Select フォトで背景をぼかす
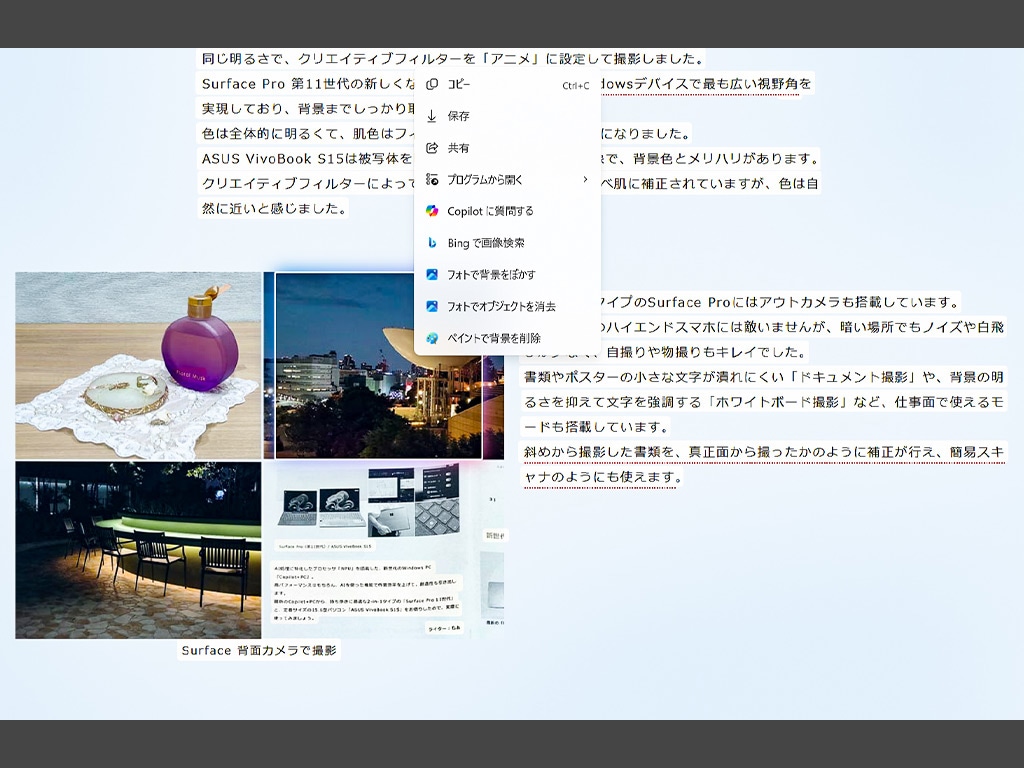The width and height of the screenshot is (1024, 768). (x=507, y=274)
